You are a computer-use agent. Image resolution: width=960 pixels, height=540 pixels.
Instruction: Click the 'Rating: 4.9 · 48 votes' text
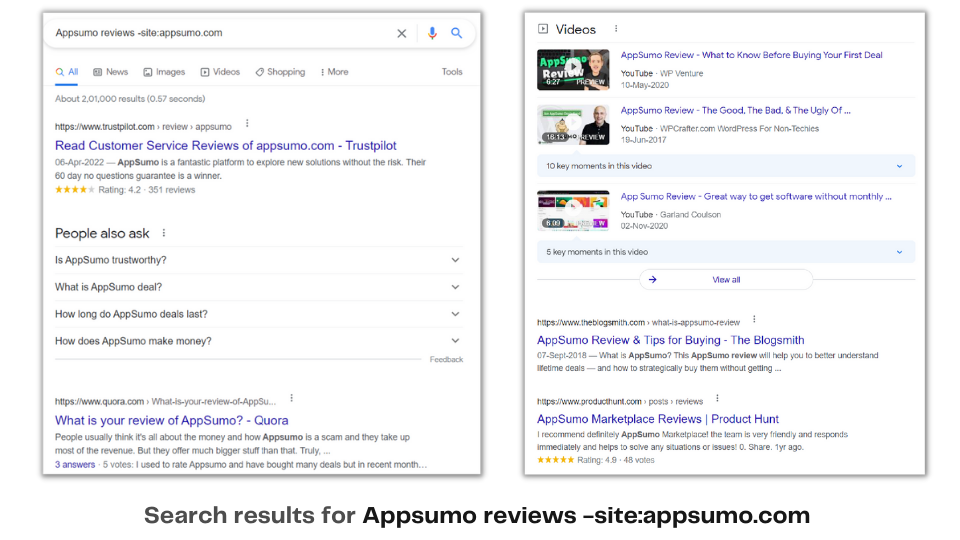pos(615,460)
